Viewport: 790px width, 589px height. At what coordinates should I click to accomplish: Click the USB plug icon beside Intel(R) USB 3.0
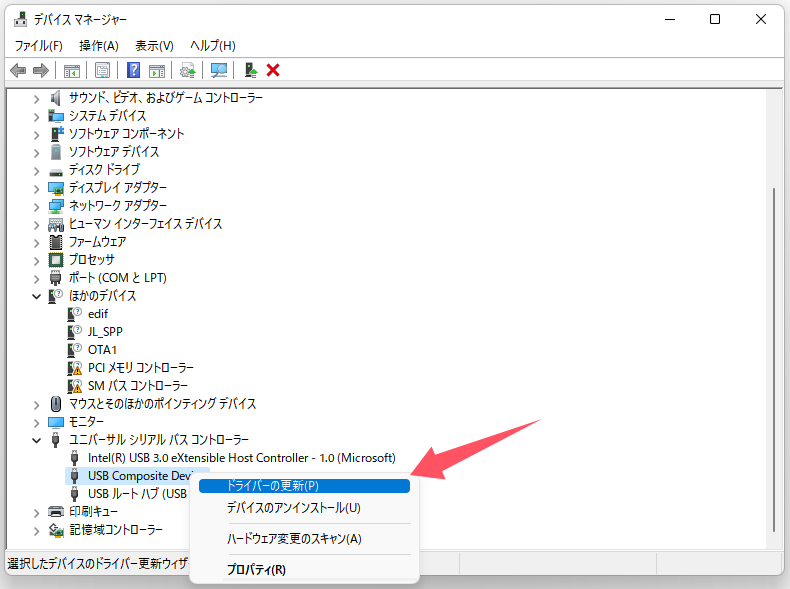(75, 458)
